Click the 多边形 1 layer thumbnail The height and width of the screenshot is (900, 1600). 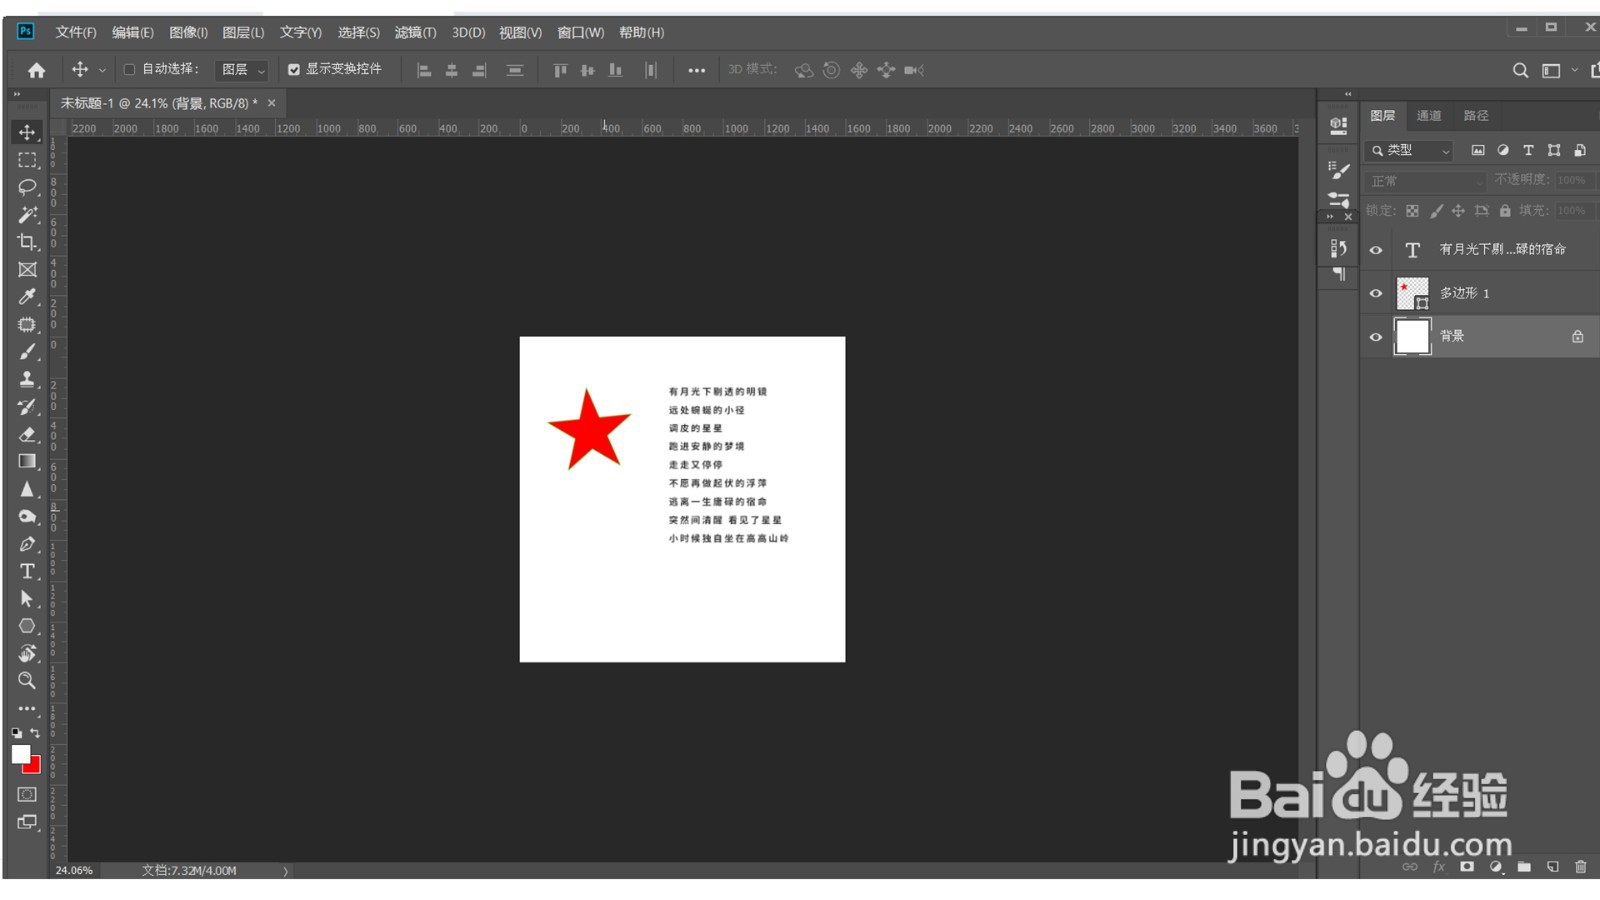click(x=1412, y=293)
